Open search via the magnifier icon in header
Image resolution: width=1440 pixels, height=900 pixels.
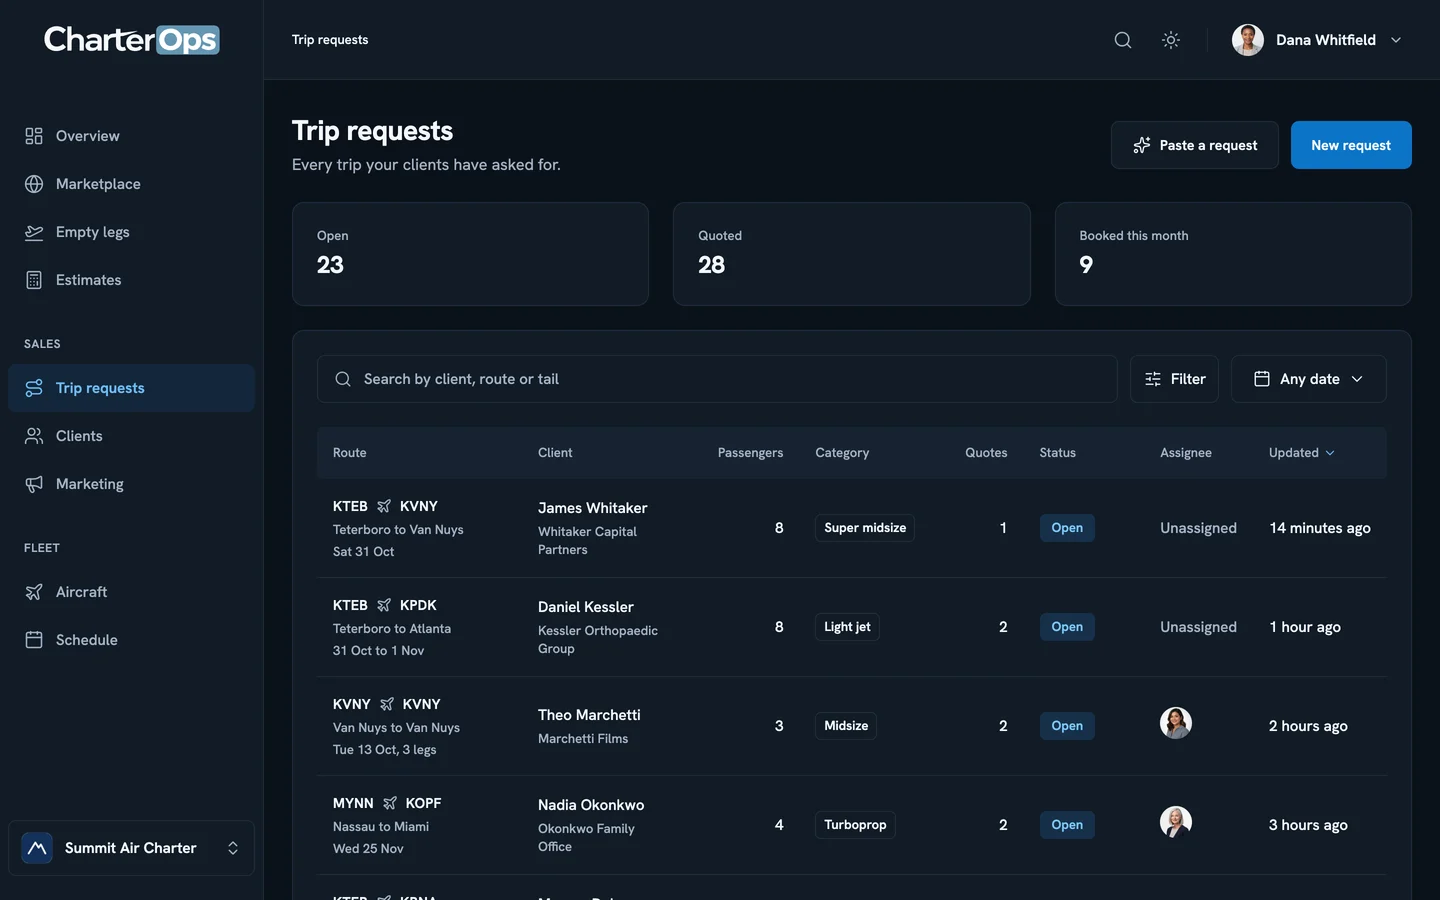tap(1123, 40)
